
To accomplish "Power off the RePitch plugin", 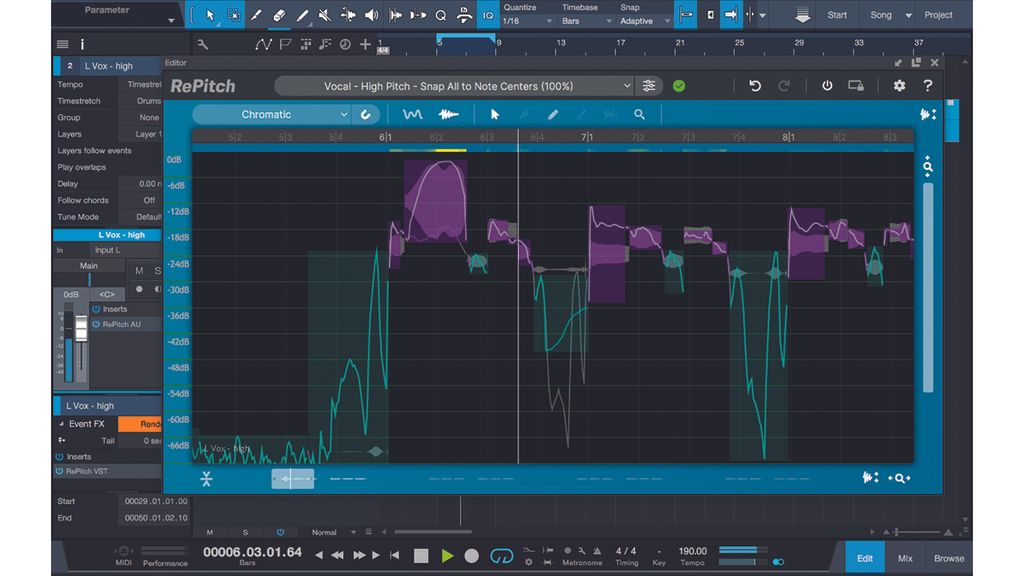I will [x=827, y=86].
